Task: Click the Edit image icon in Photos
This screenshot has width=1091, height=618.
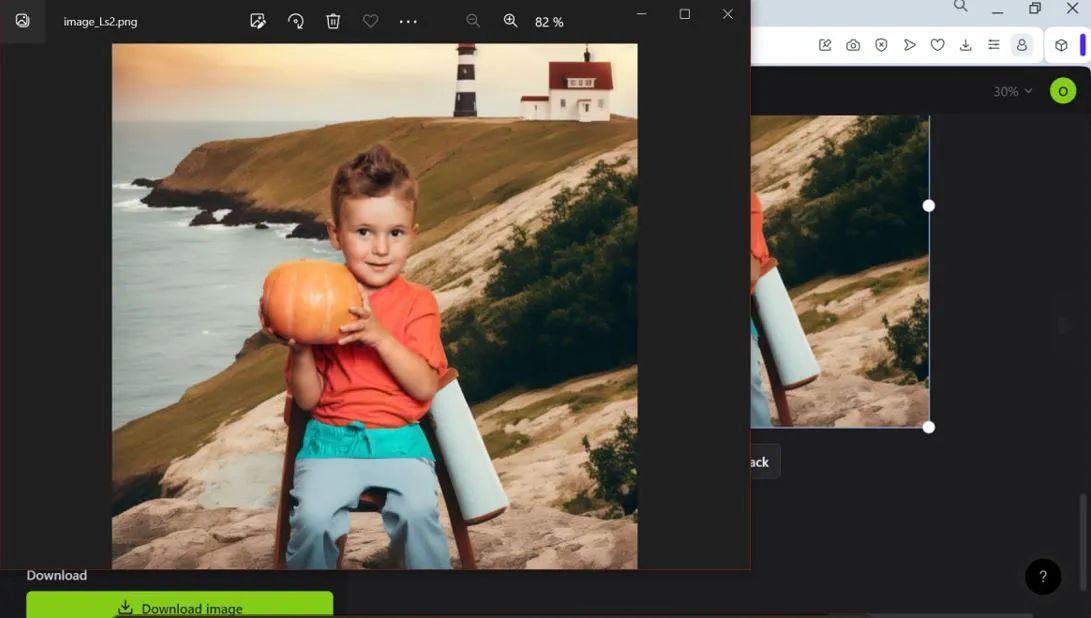Action: click(x=258, y=21)
